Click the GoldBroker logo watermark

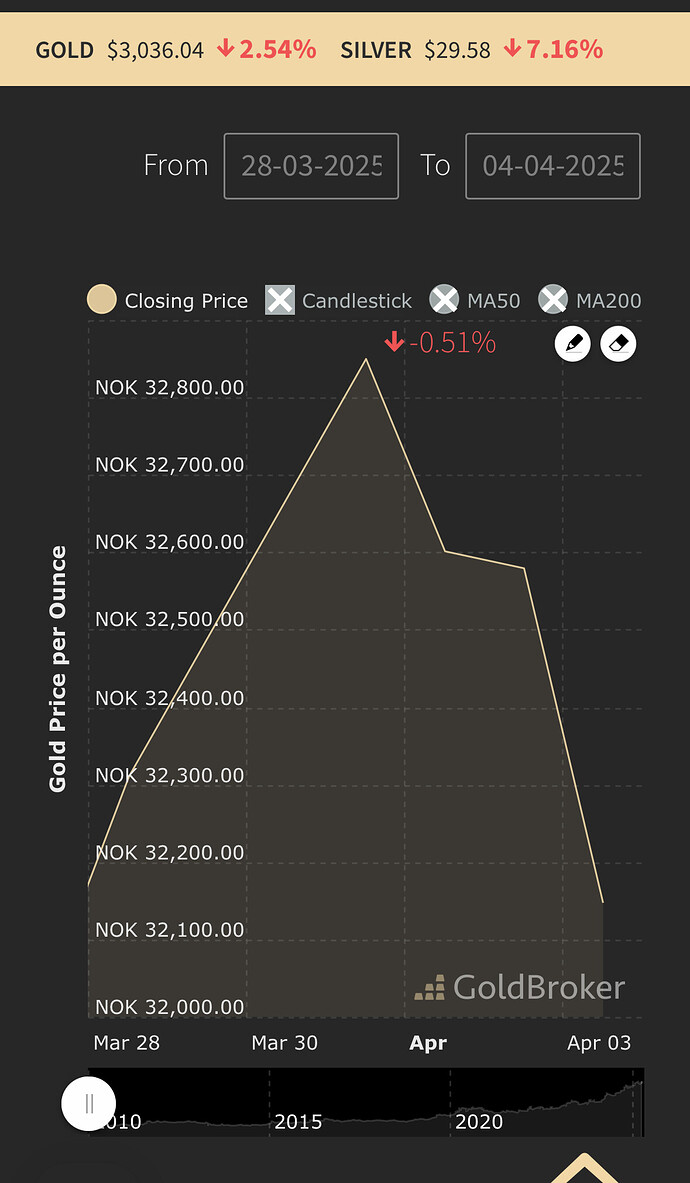pyautogui.click(x=520, y=988)
